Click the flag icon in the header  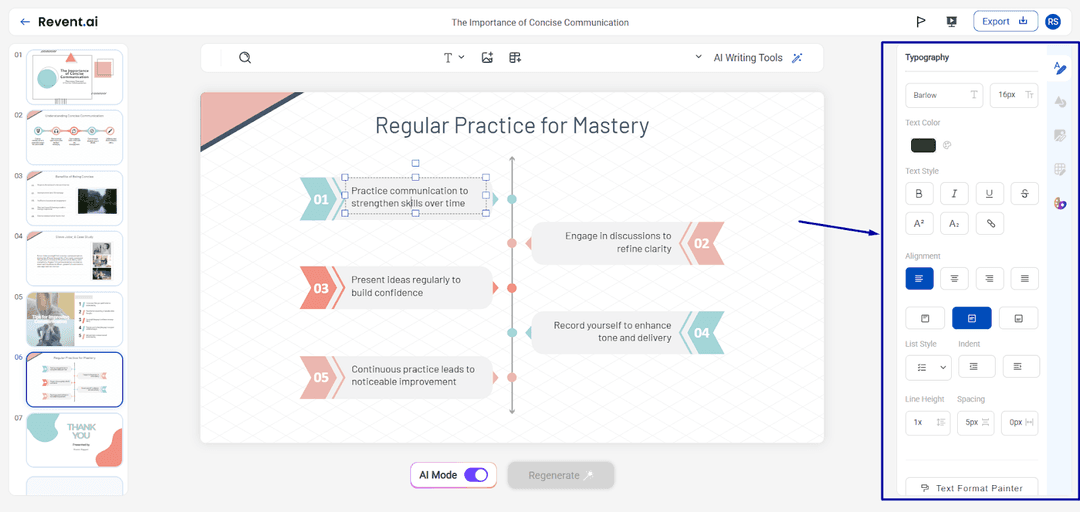click(921, 22)
